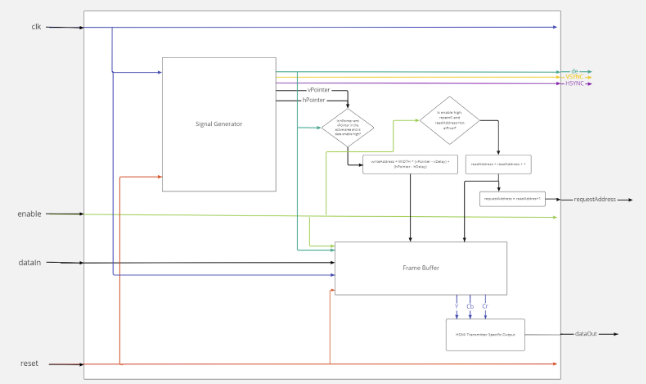The image size is (646, 384).
Task: Click the dataIn input label
Action: pyautogui.click(x=30, y=262)
